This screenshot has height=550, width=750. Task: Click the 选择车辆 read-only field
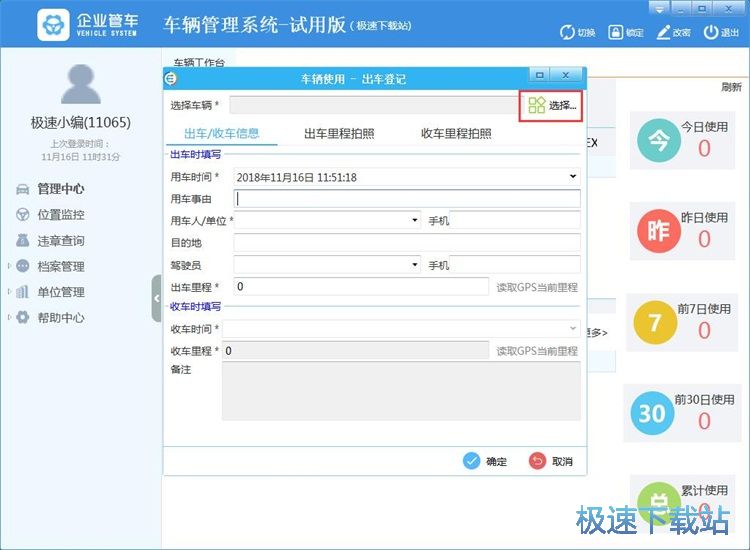(374, 105)
